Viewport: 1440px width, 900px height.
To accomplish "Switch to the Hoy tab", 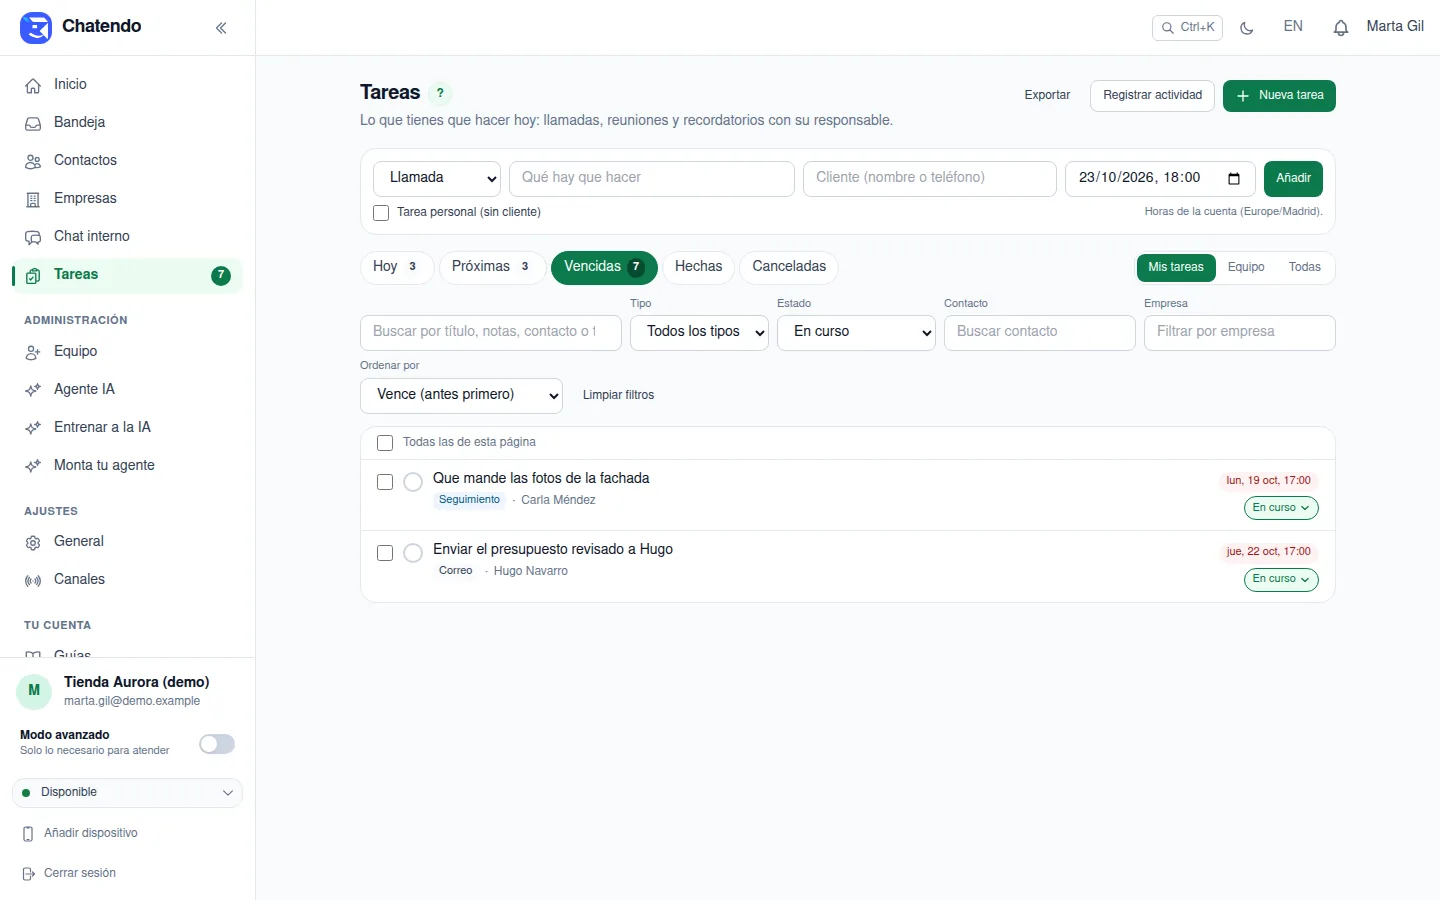I will click(396, 267).
